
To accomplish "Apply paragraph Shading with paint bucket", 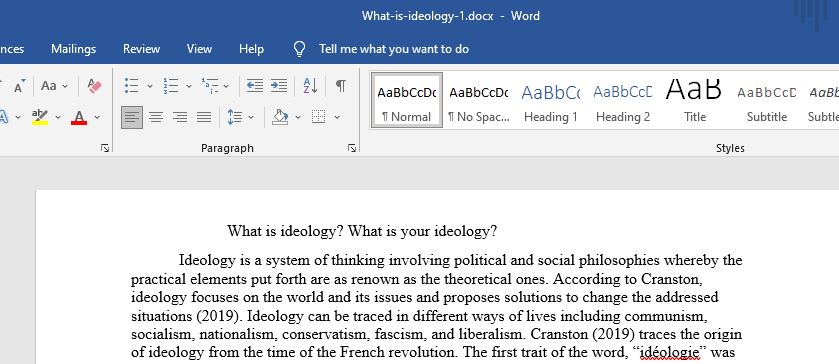I will point(280,117).
